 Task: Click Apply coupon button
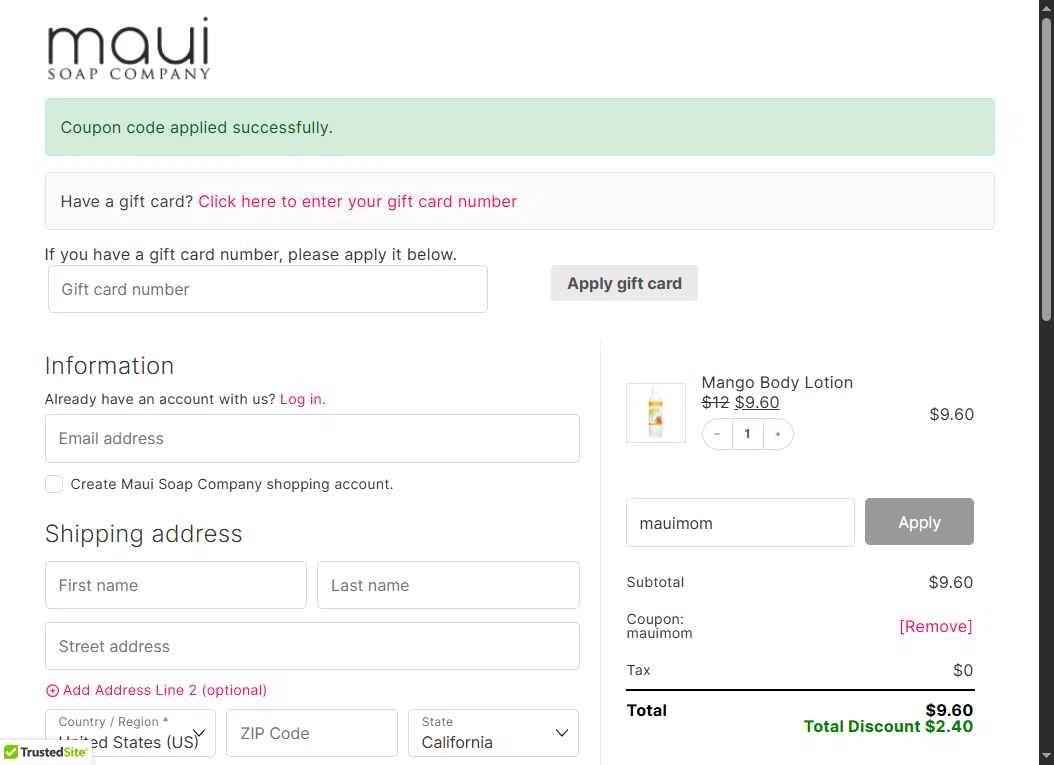click(x=919, y=522)
